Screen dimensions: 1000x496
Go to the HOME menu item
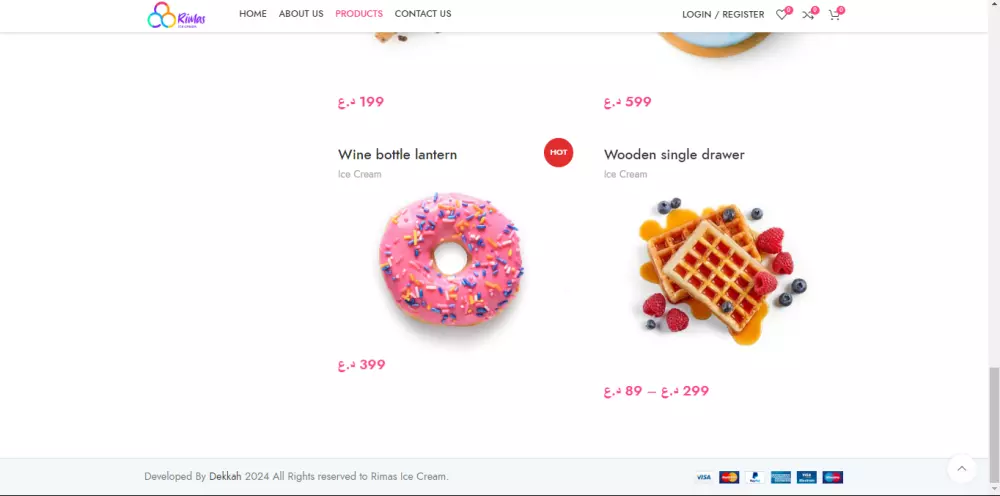click(x=253, y=14)
